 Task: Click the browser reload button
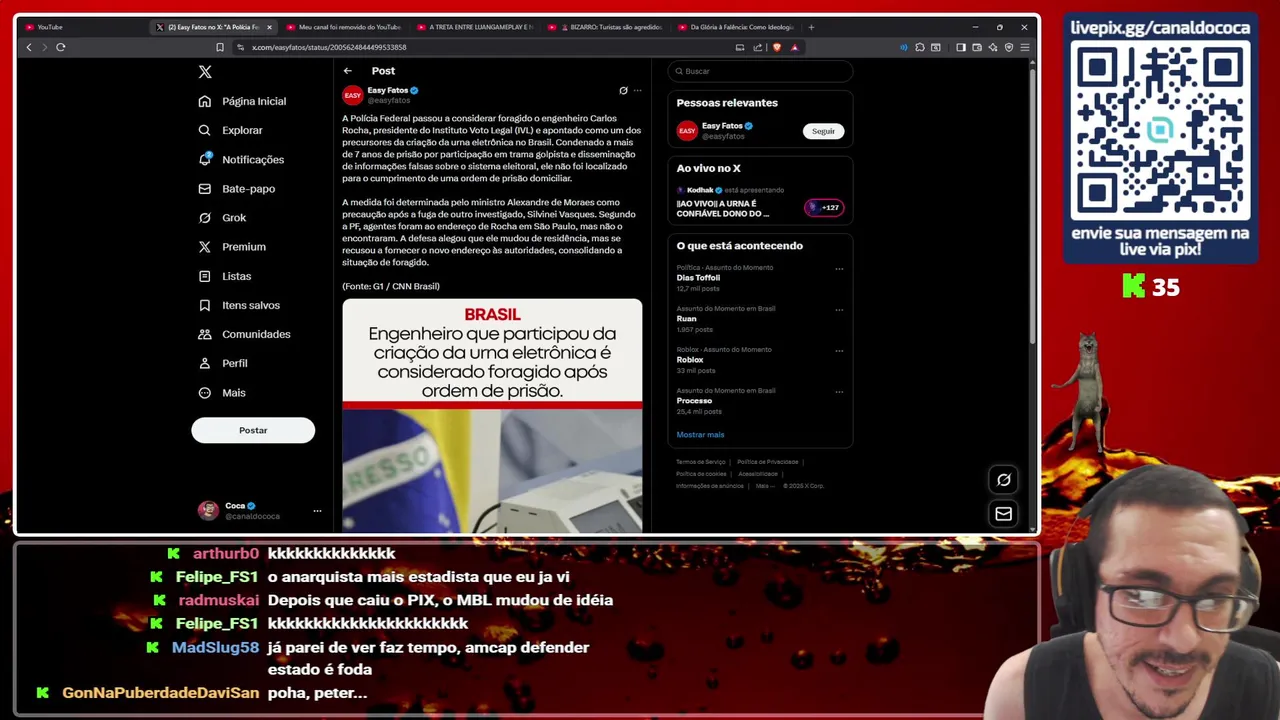61,47
